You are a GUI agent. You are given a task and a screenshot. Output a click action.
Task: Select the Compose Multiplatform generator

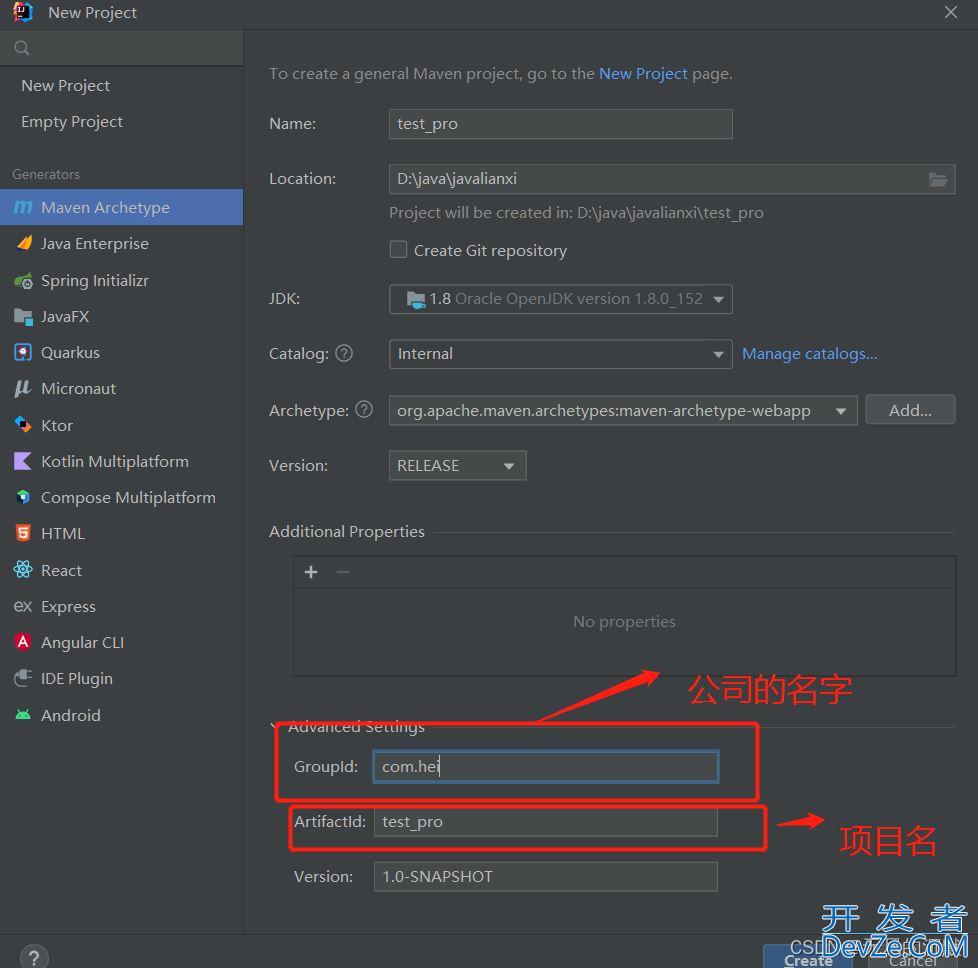click(122, 497)
